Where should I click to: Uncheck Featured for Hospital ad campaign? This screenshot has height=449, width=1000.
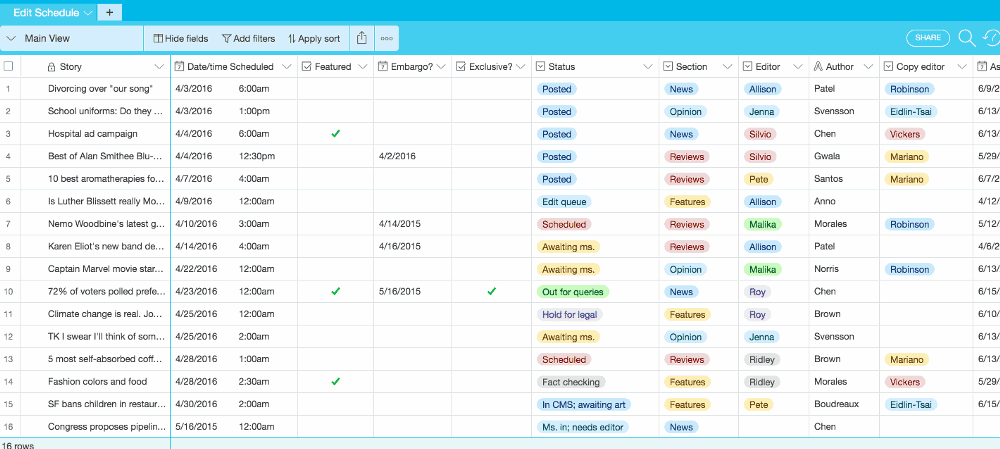[x=335, y=134]
